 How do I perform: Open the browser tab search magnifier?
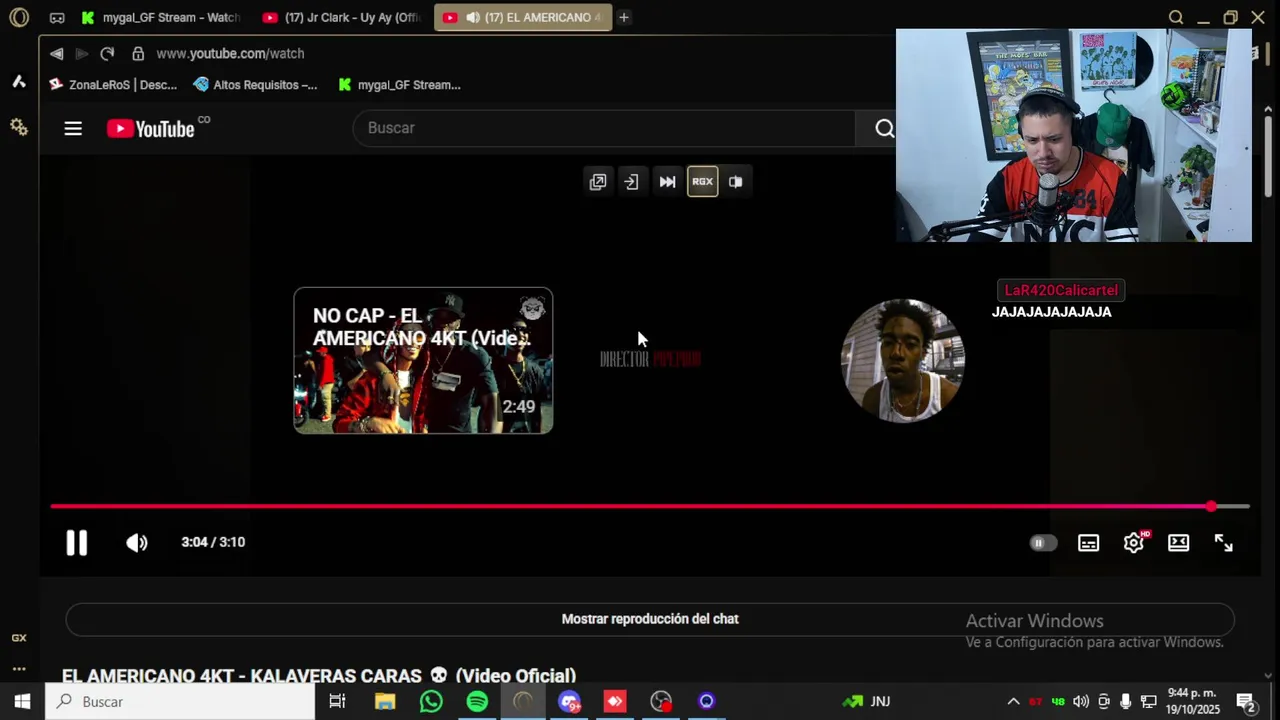coord(1176,17)
